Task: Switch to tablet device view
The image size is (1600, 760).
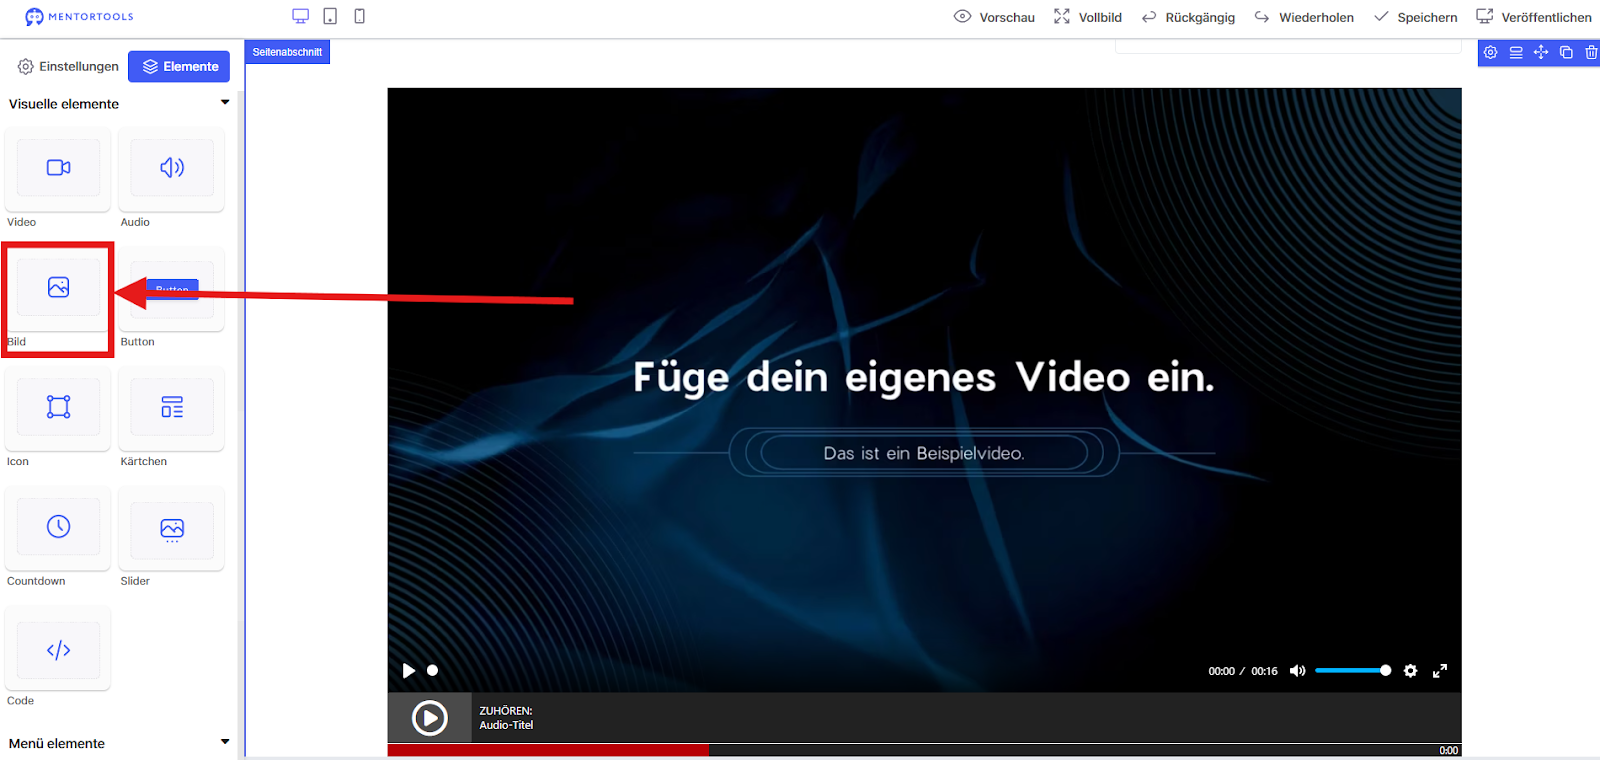Action: [x=330, y=16]
